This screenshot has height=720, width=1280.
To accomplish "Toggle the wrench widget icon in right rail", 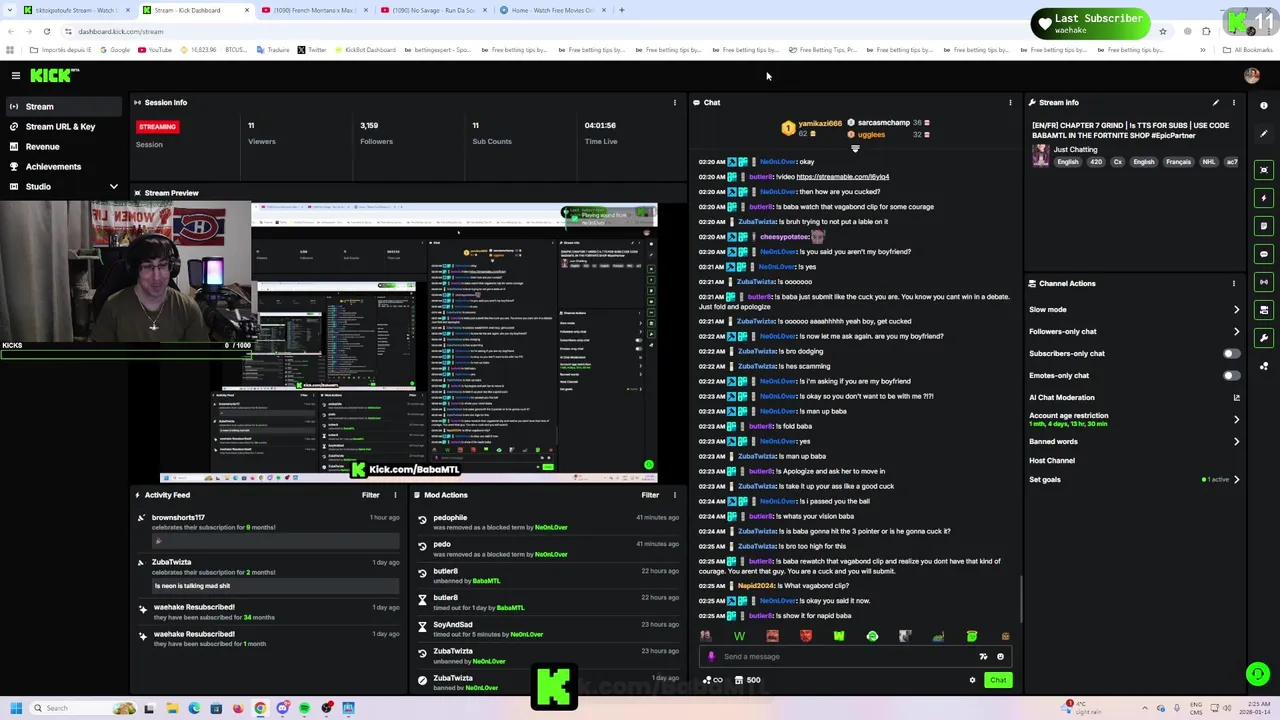I will point(1264,338).
